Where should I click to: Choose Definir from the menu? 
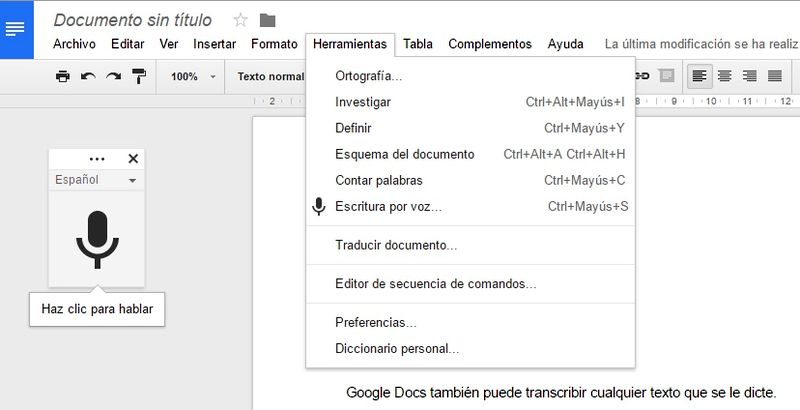[470, 128]
